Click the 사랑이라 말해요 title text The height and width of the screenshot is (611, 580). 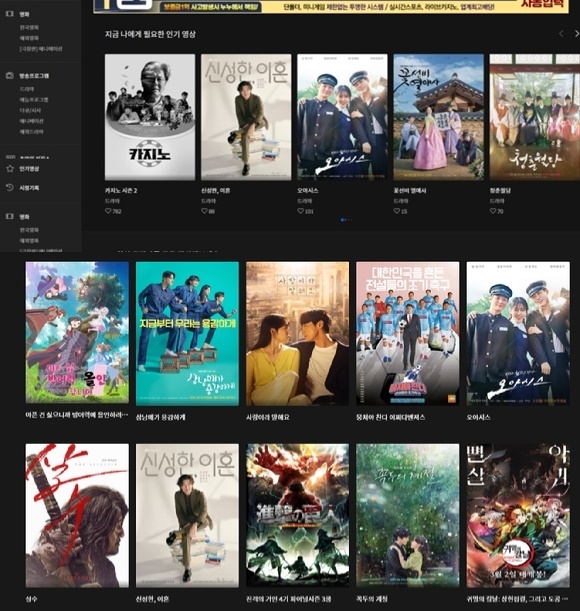click(x=267, y=417)
